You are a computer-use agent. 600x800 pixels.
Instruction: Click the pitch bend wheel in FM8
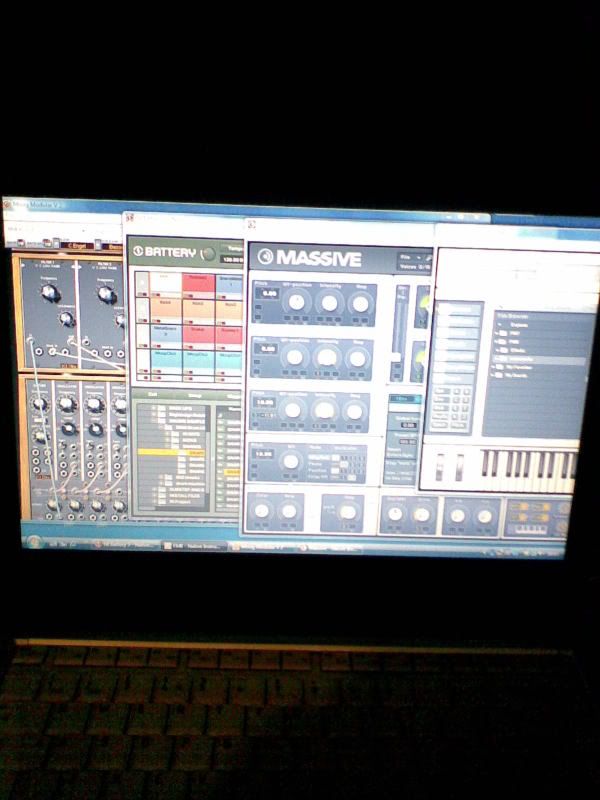click(x=440, y=466)
